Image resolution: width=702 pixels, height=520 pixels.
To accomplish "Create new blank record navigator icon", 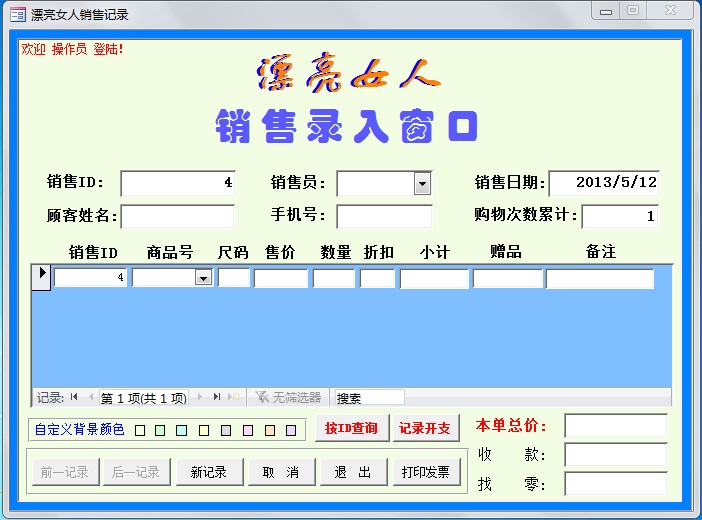I will (234, 396).
